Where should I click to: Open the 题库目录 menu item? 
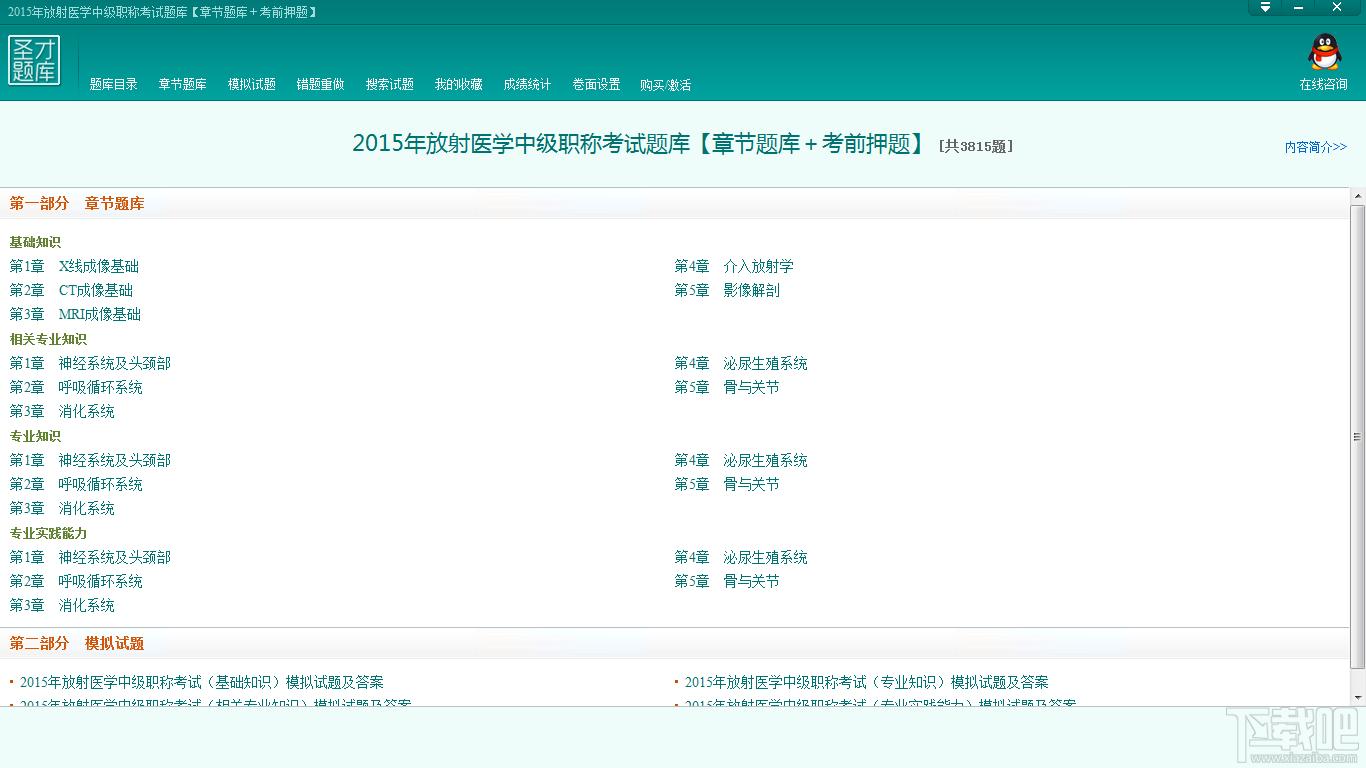(114, 85)
